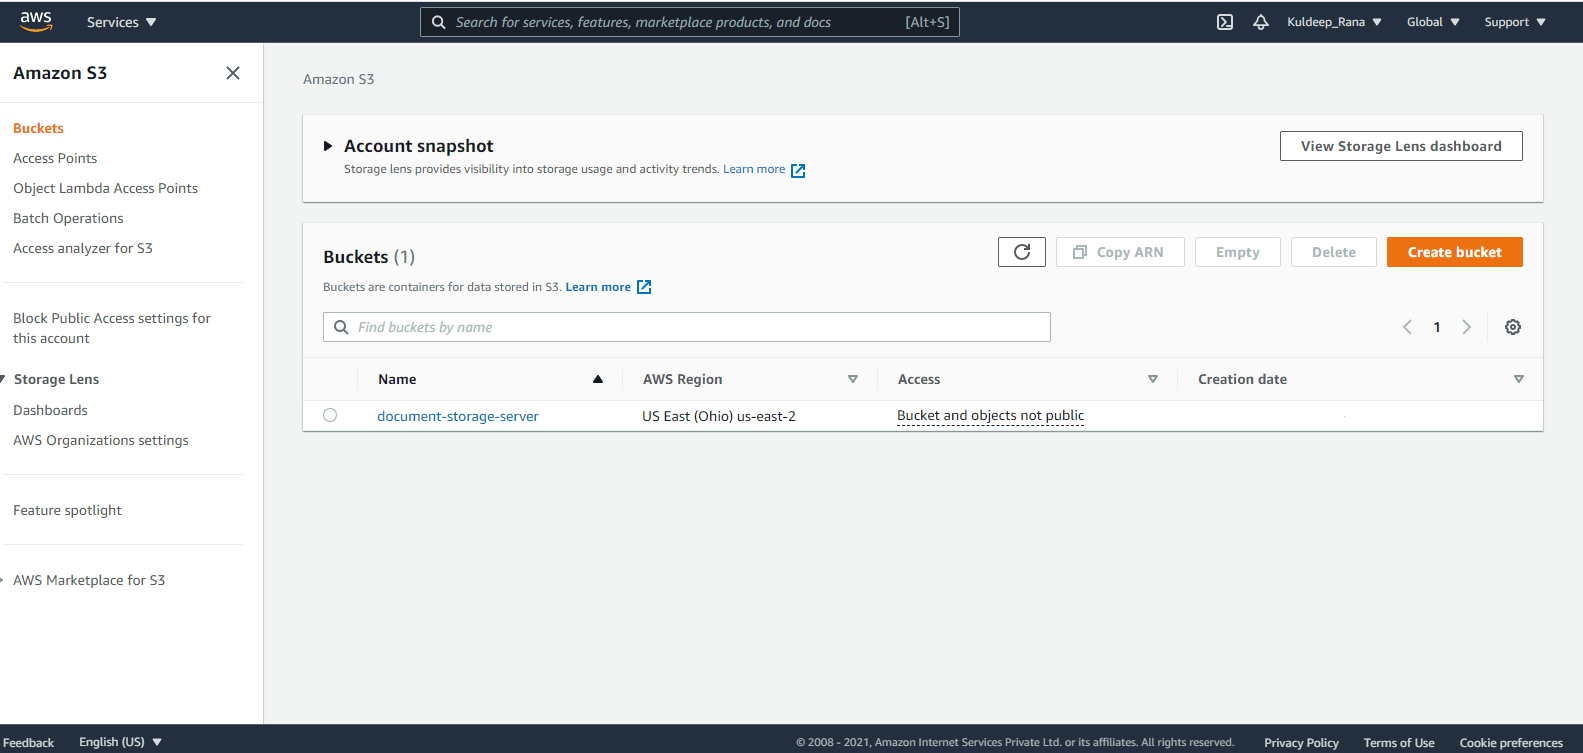Click page number 1 in pagination
Image resolution: width=1583 pixels, height=753 pixels.
click(x=1437, y=327)
